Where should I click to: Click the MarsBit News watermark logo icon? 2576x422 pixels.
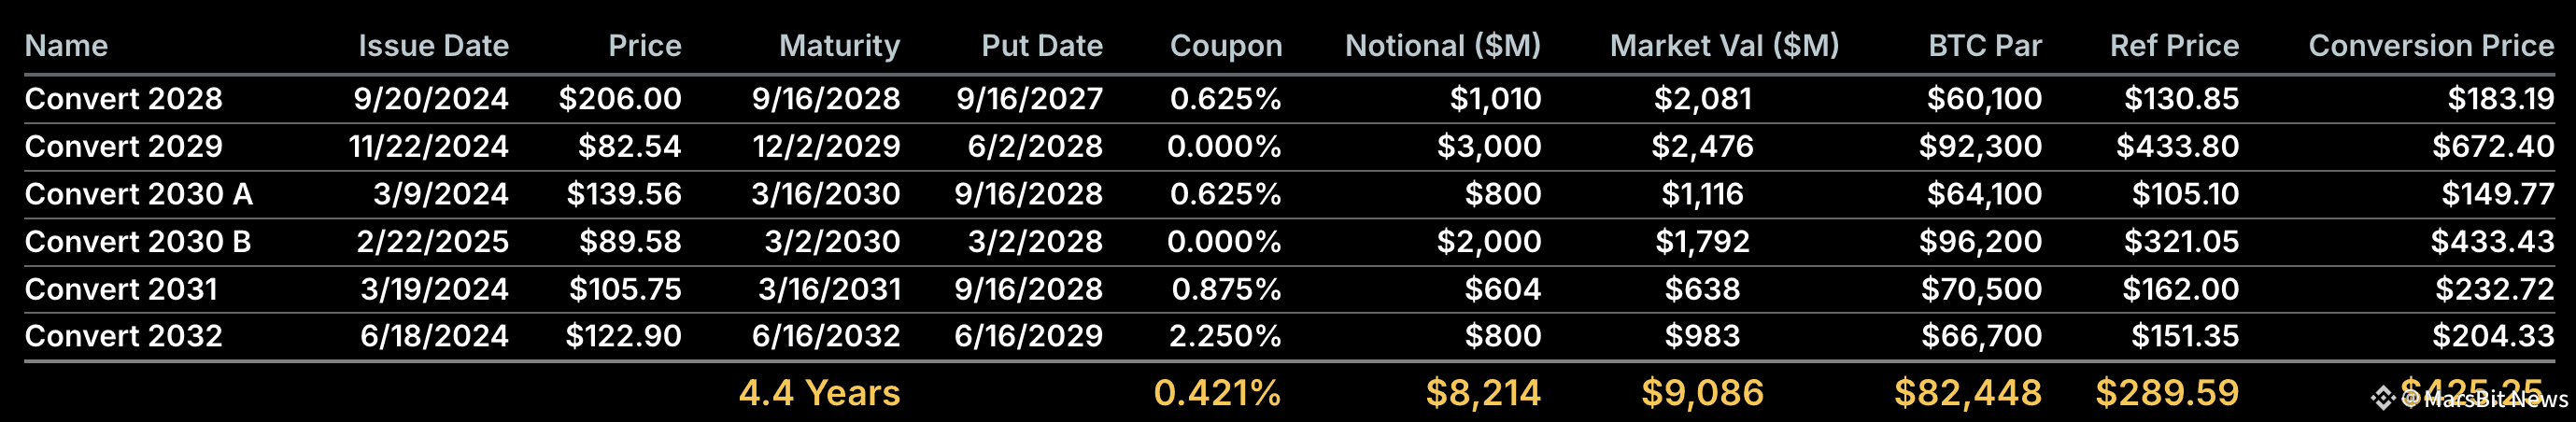point(2383,399)
